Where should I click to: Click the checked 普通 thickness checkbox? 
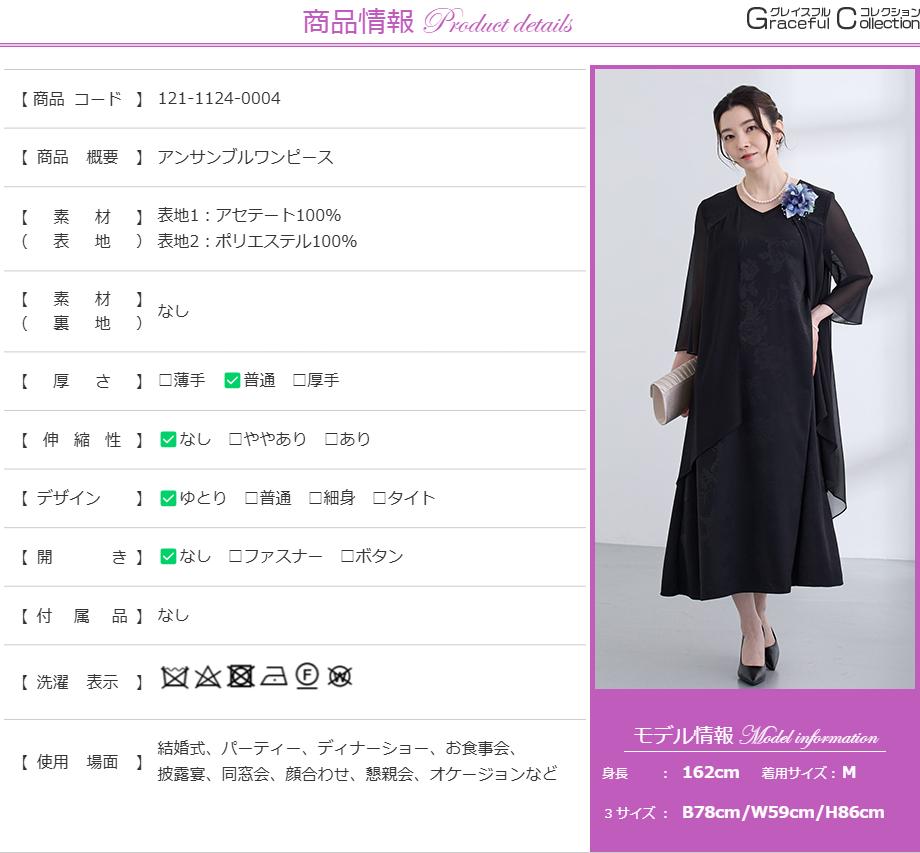point(232,380)
